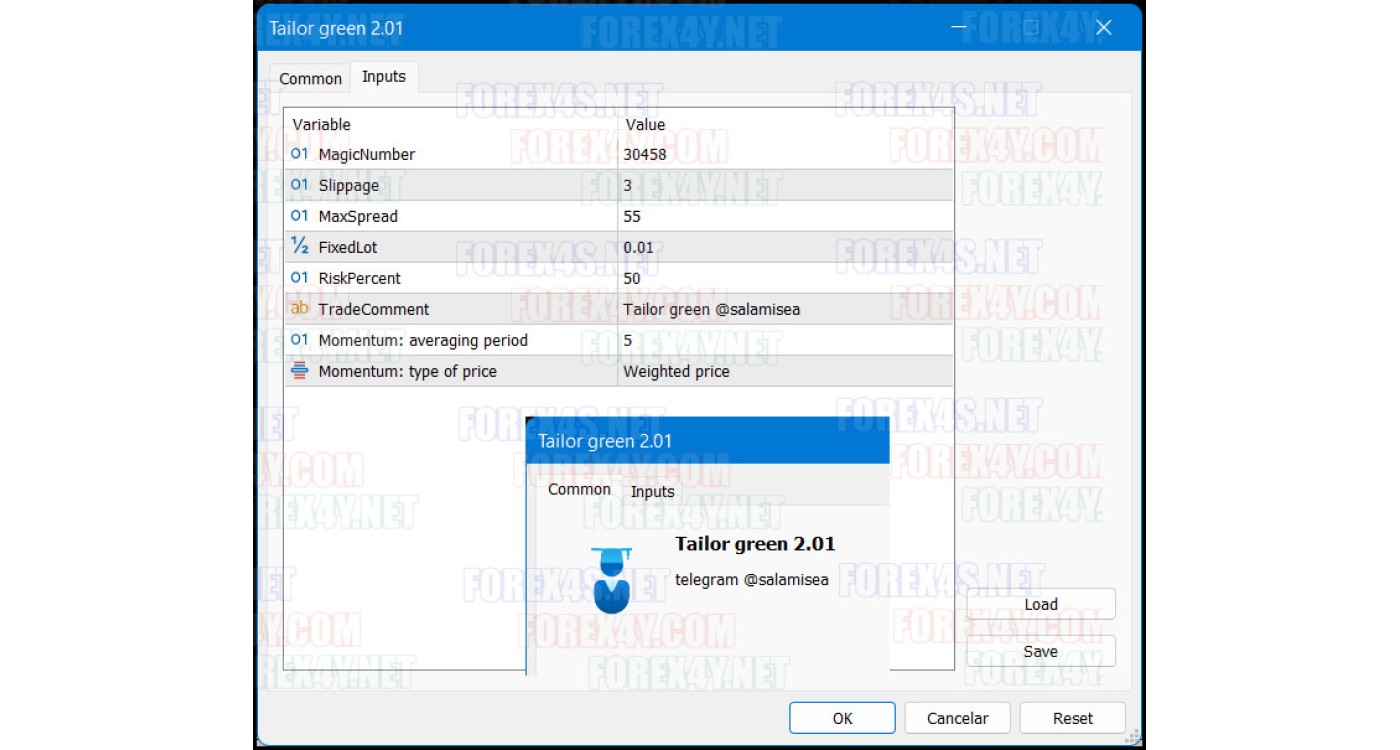Click the integer icon next to MaxSpread
The width and height of the screenshot is (1400, 750).
[x=299, y=216]
